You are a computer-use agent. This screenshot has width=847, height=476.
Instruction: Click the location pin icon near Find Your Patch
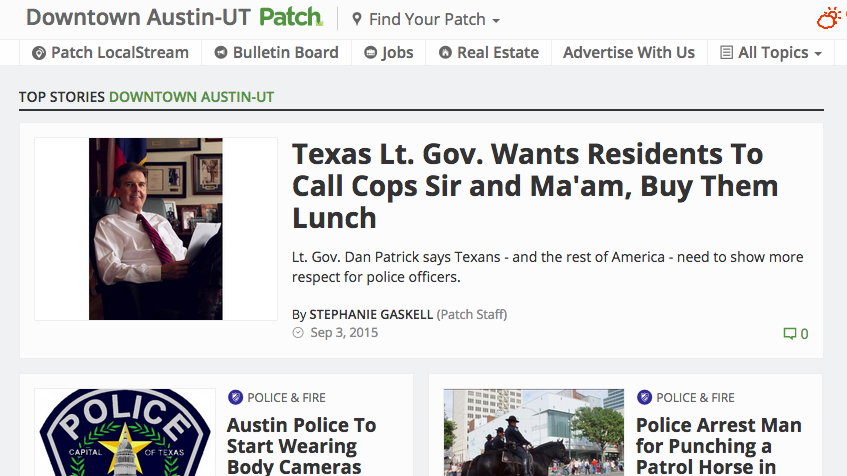click(357, 19)
